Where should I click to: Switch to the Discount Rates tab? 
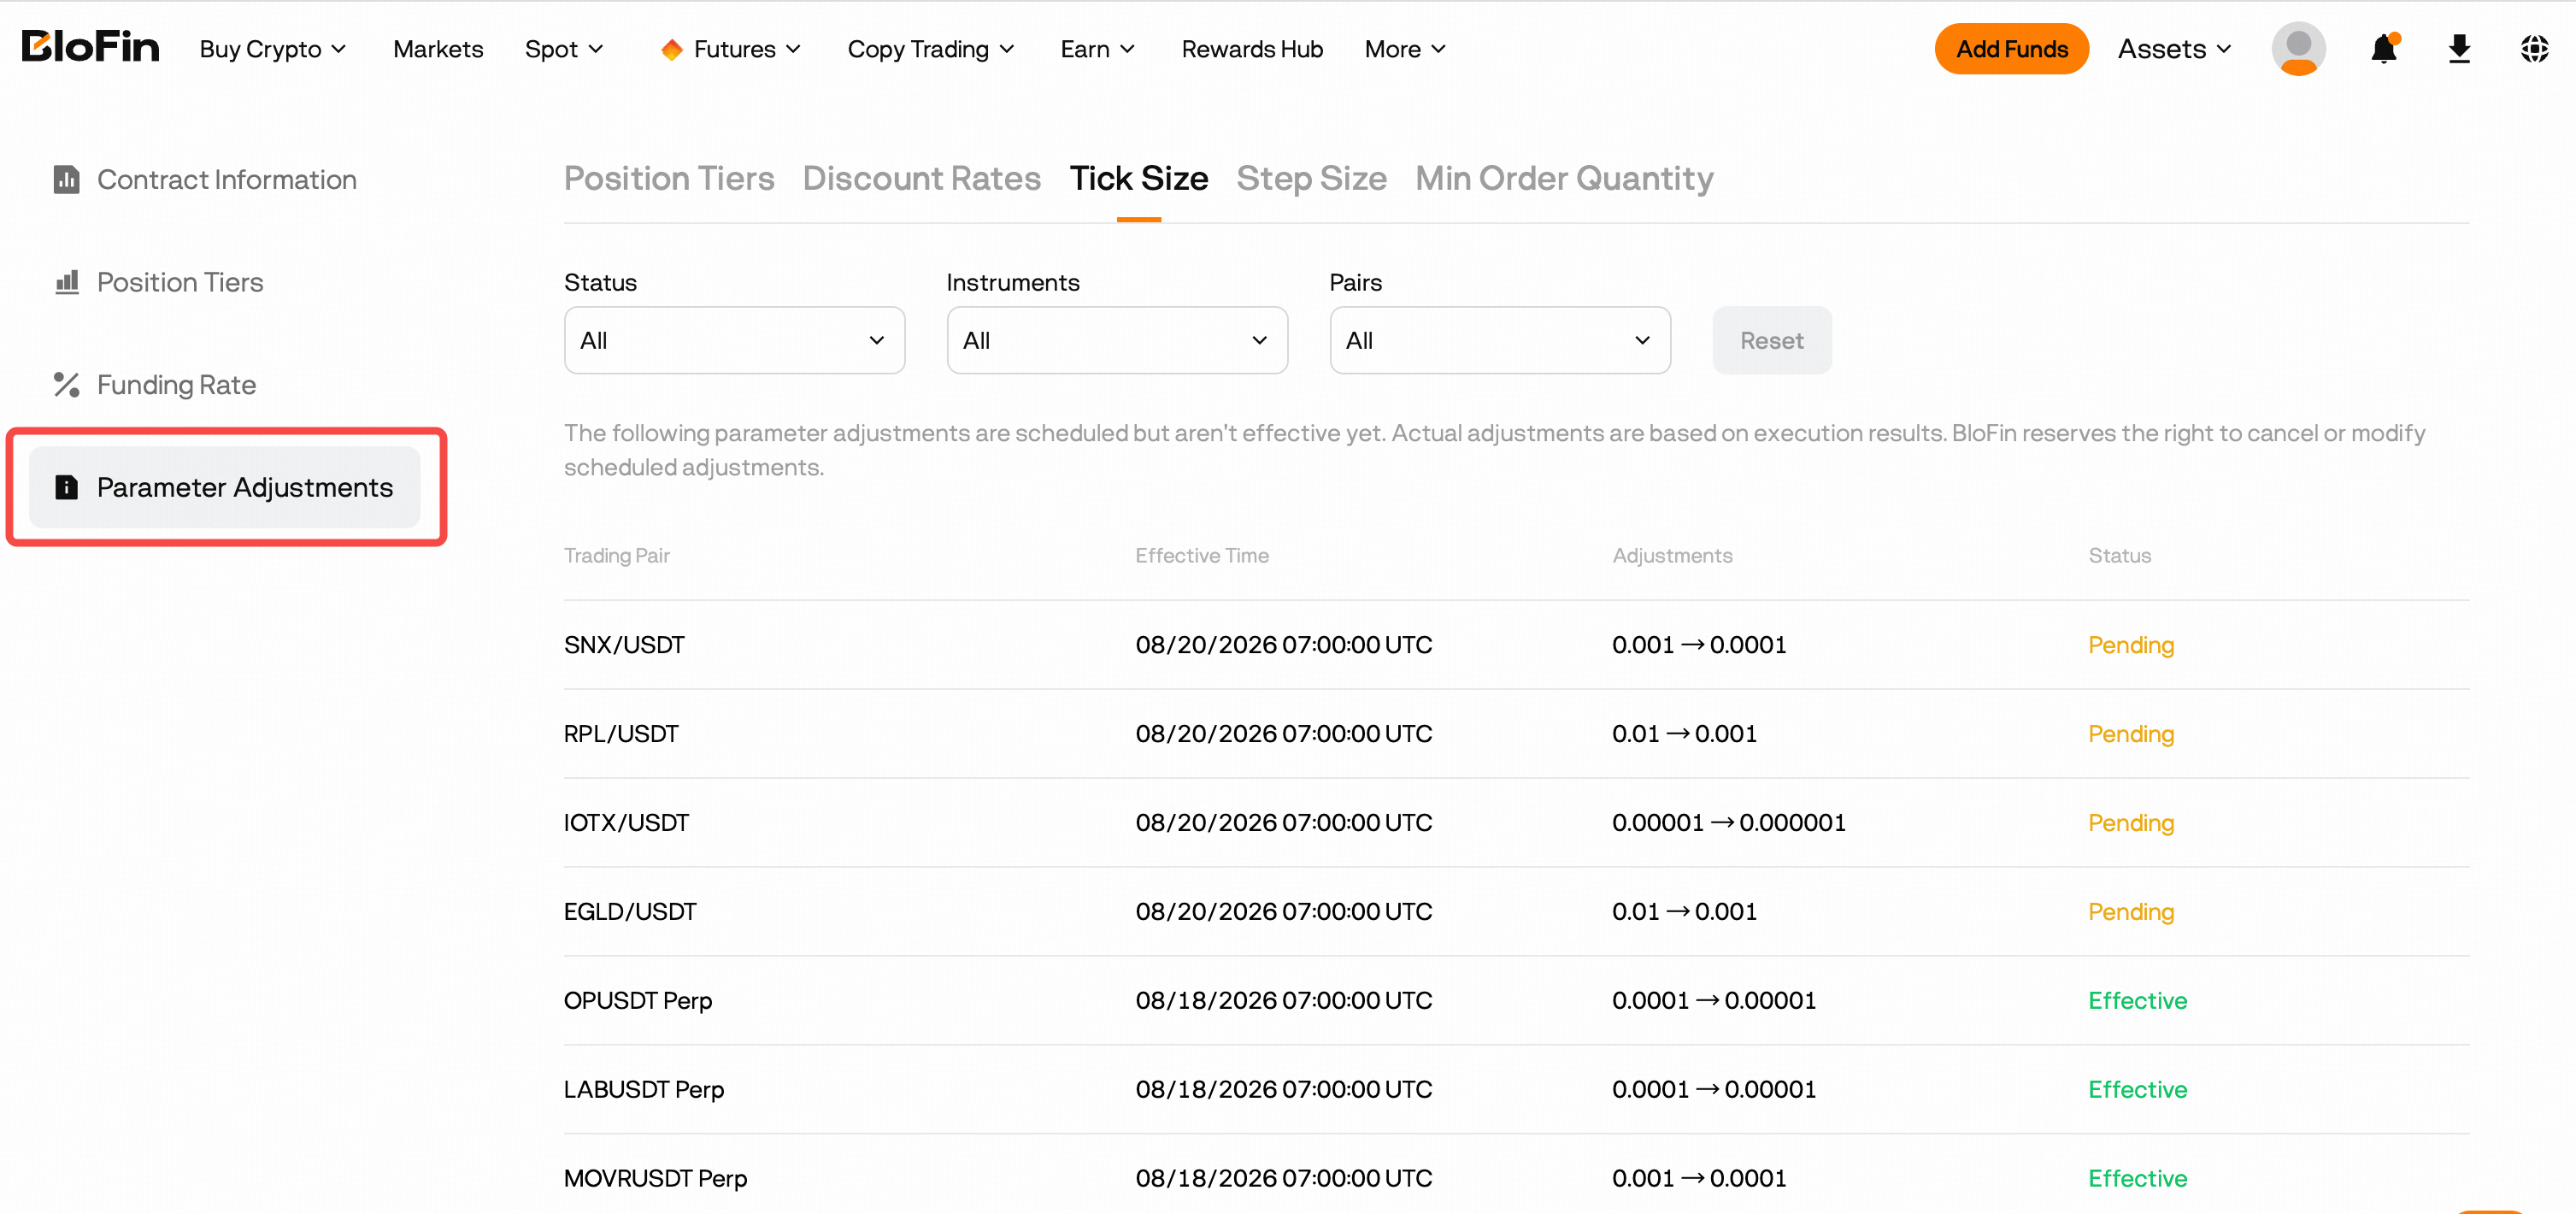[x=922, y=178]
